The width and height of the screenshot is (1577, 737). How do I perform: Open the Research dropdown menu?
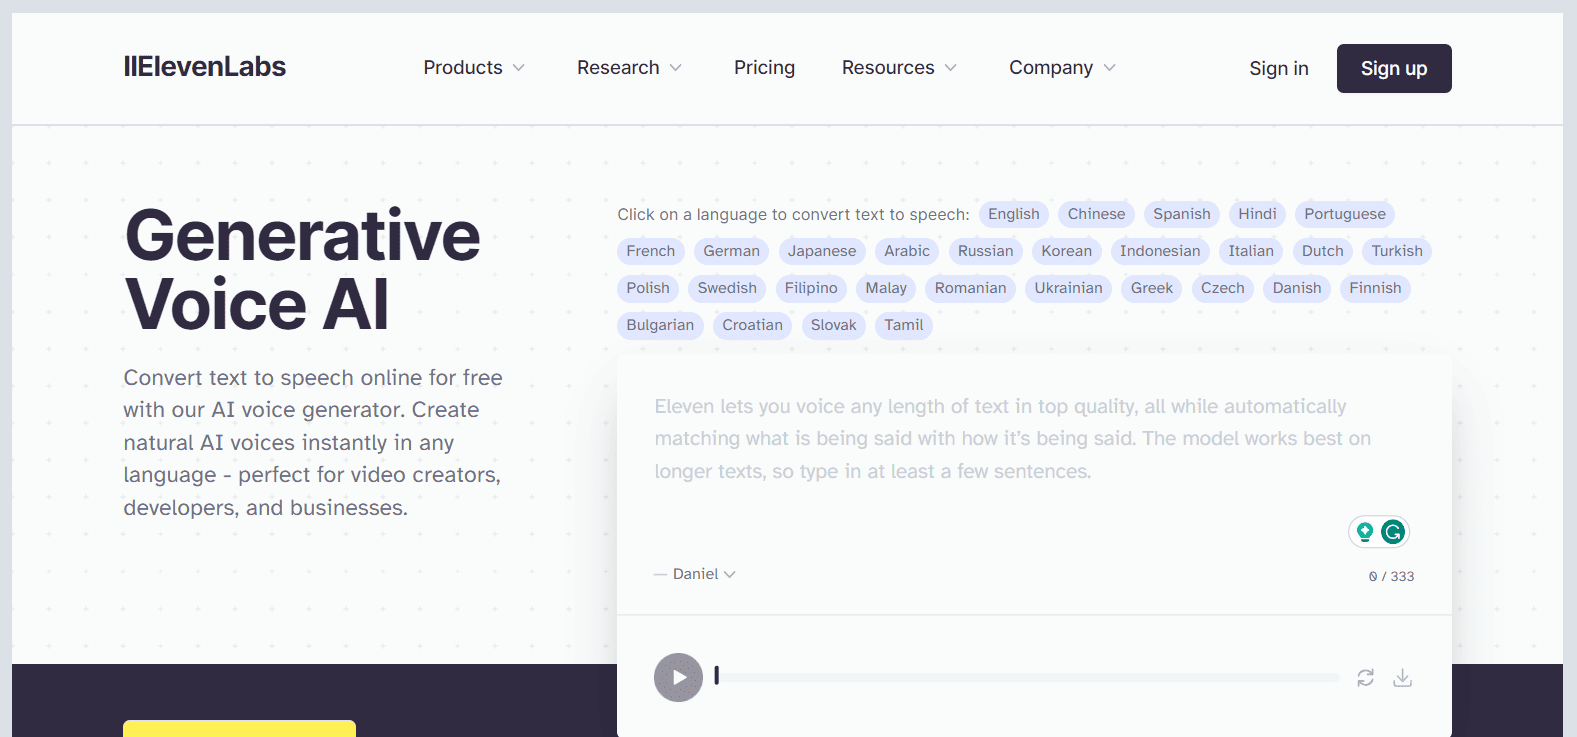coord(628,68)
